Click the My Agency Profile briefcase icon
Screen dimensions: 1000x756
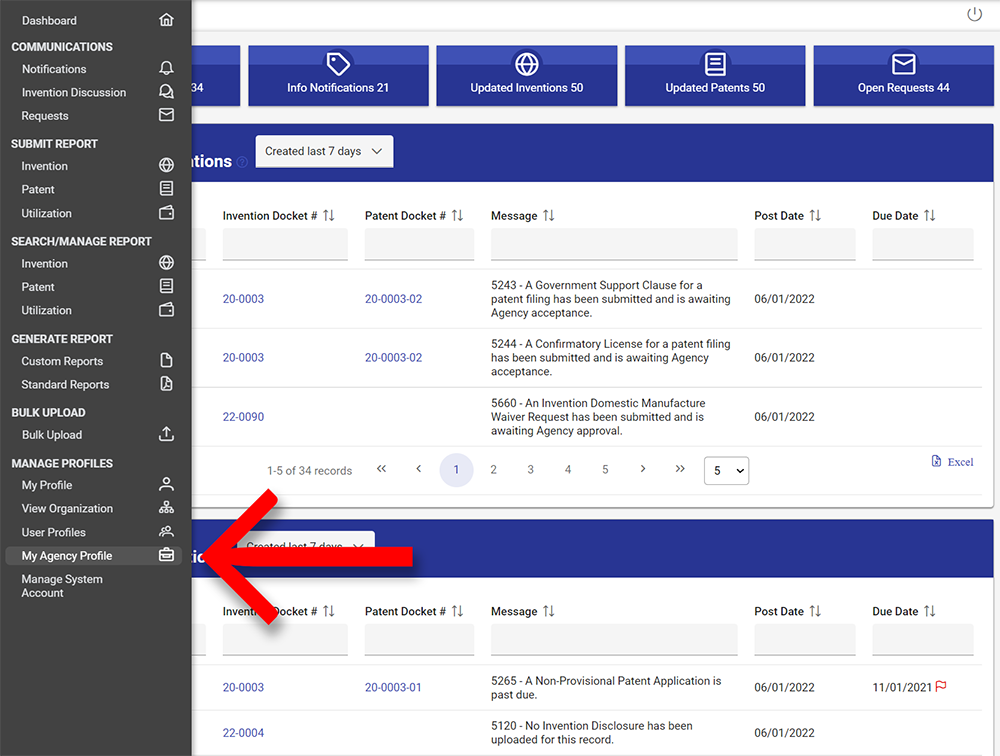point(166,556)
